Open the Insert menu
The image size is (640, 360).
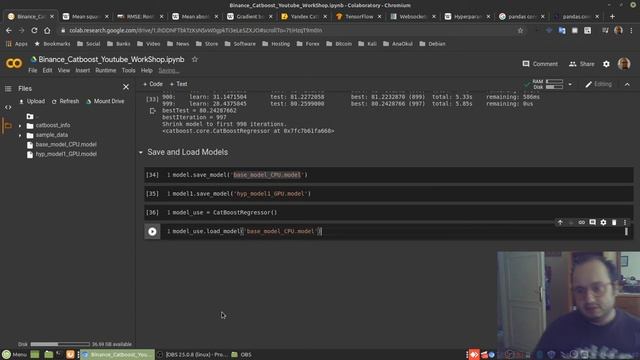pos(82,71)
